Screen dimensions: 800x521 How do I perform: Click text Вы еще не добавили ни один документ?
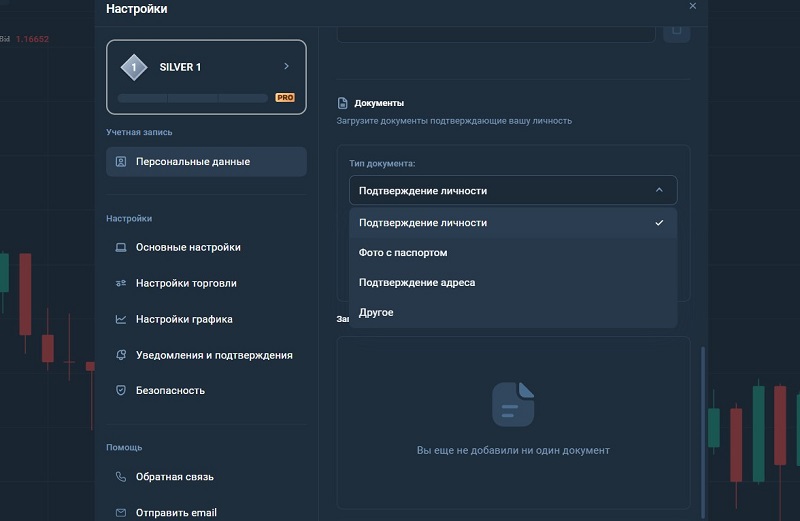point(513,451)
